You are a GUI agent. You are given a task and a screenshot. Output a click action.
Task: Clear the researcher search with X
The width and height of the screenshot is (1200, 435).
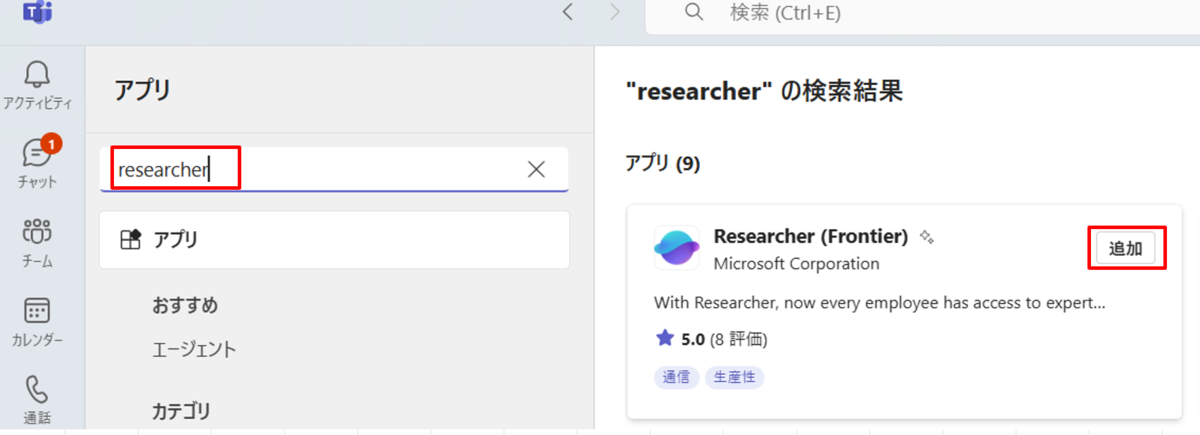536,169
